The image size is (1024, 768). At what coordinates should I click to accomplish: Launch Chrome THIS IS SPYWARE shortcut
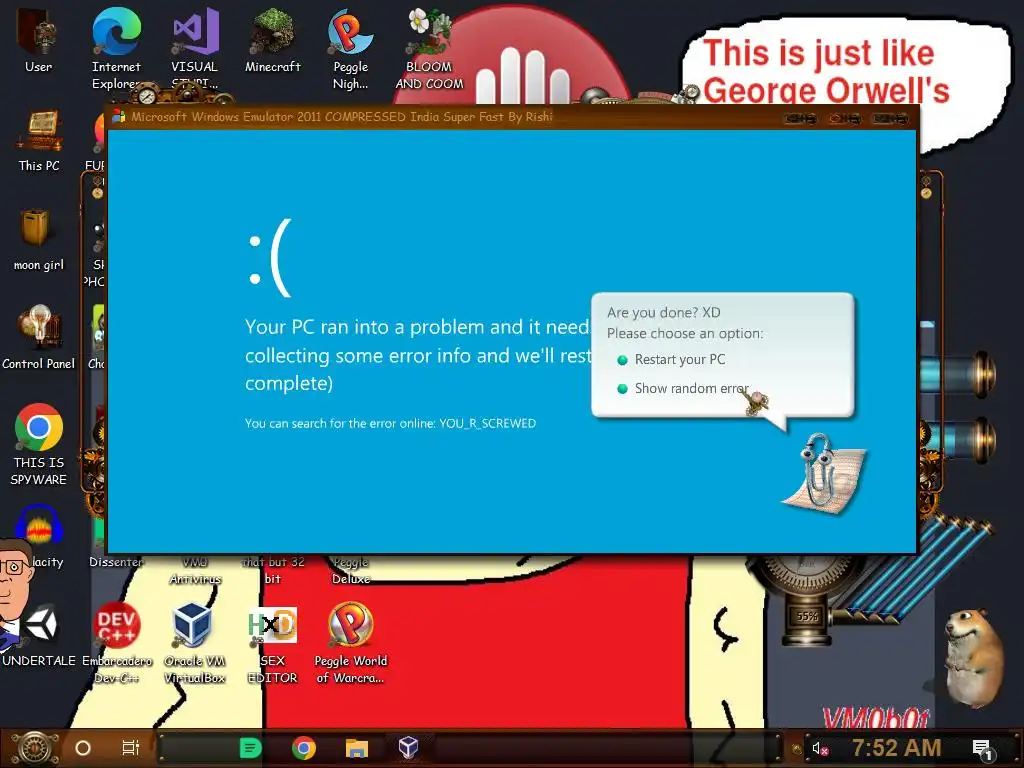click(x=39, y=444)
